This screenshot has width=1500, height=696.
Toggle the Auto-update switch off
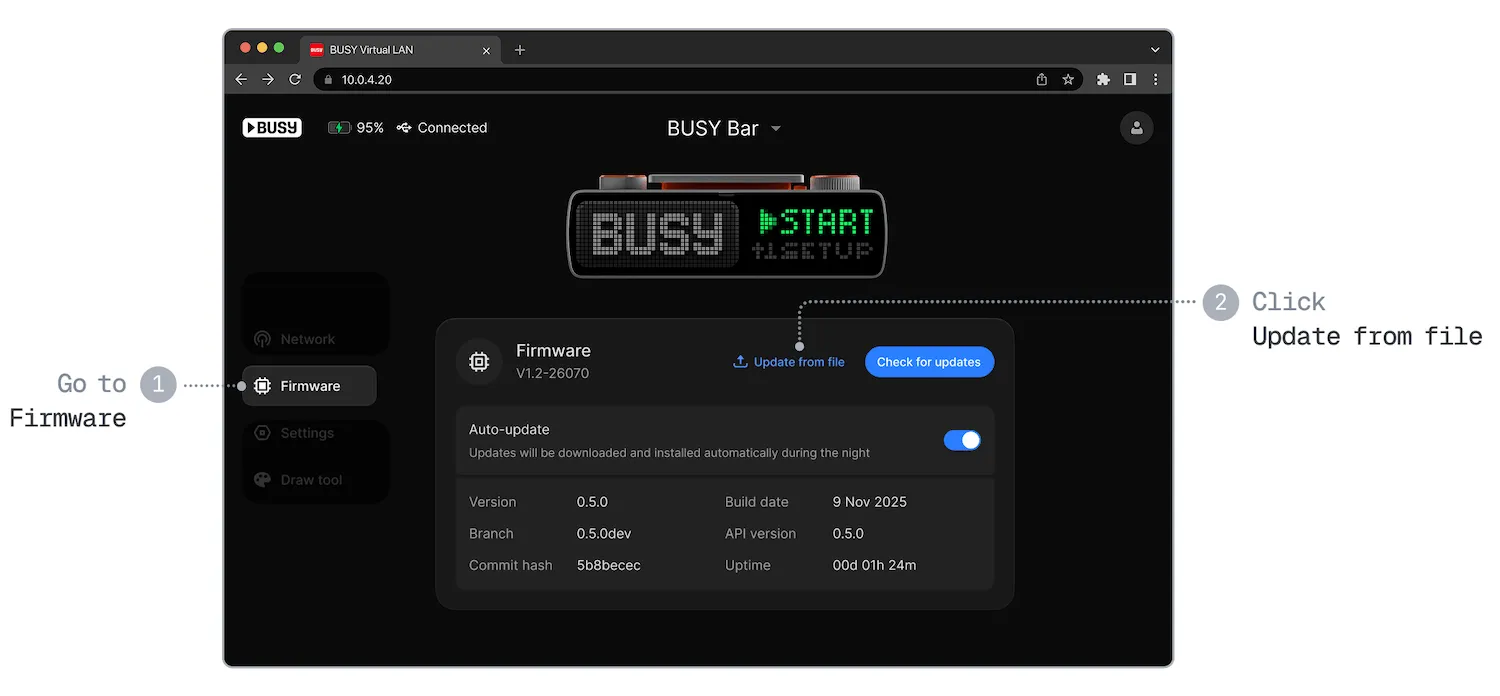962,440
